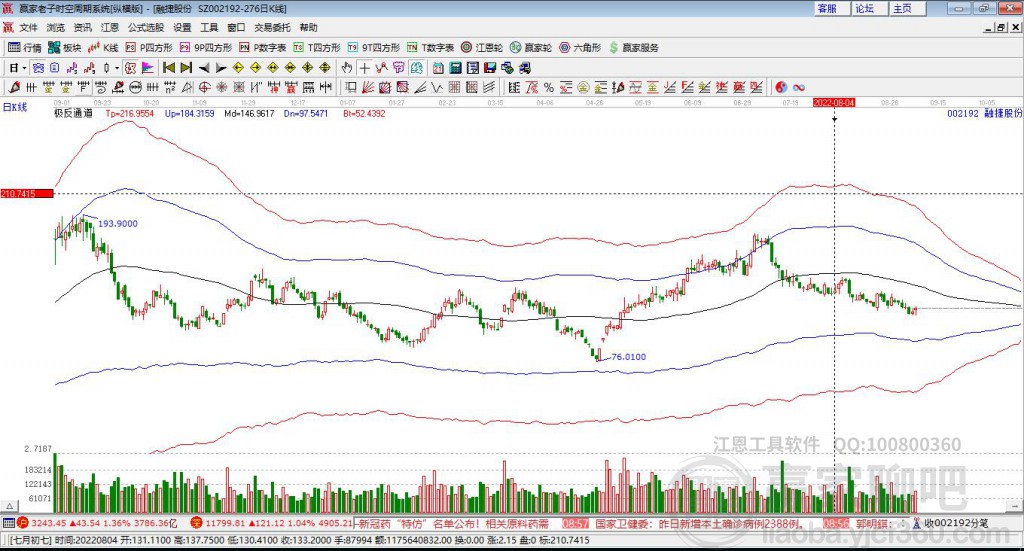Click the 沪 Shanghai index status entry
The image size is (1024, 551).
coord(97,523)
